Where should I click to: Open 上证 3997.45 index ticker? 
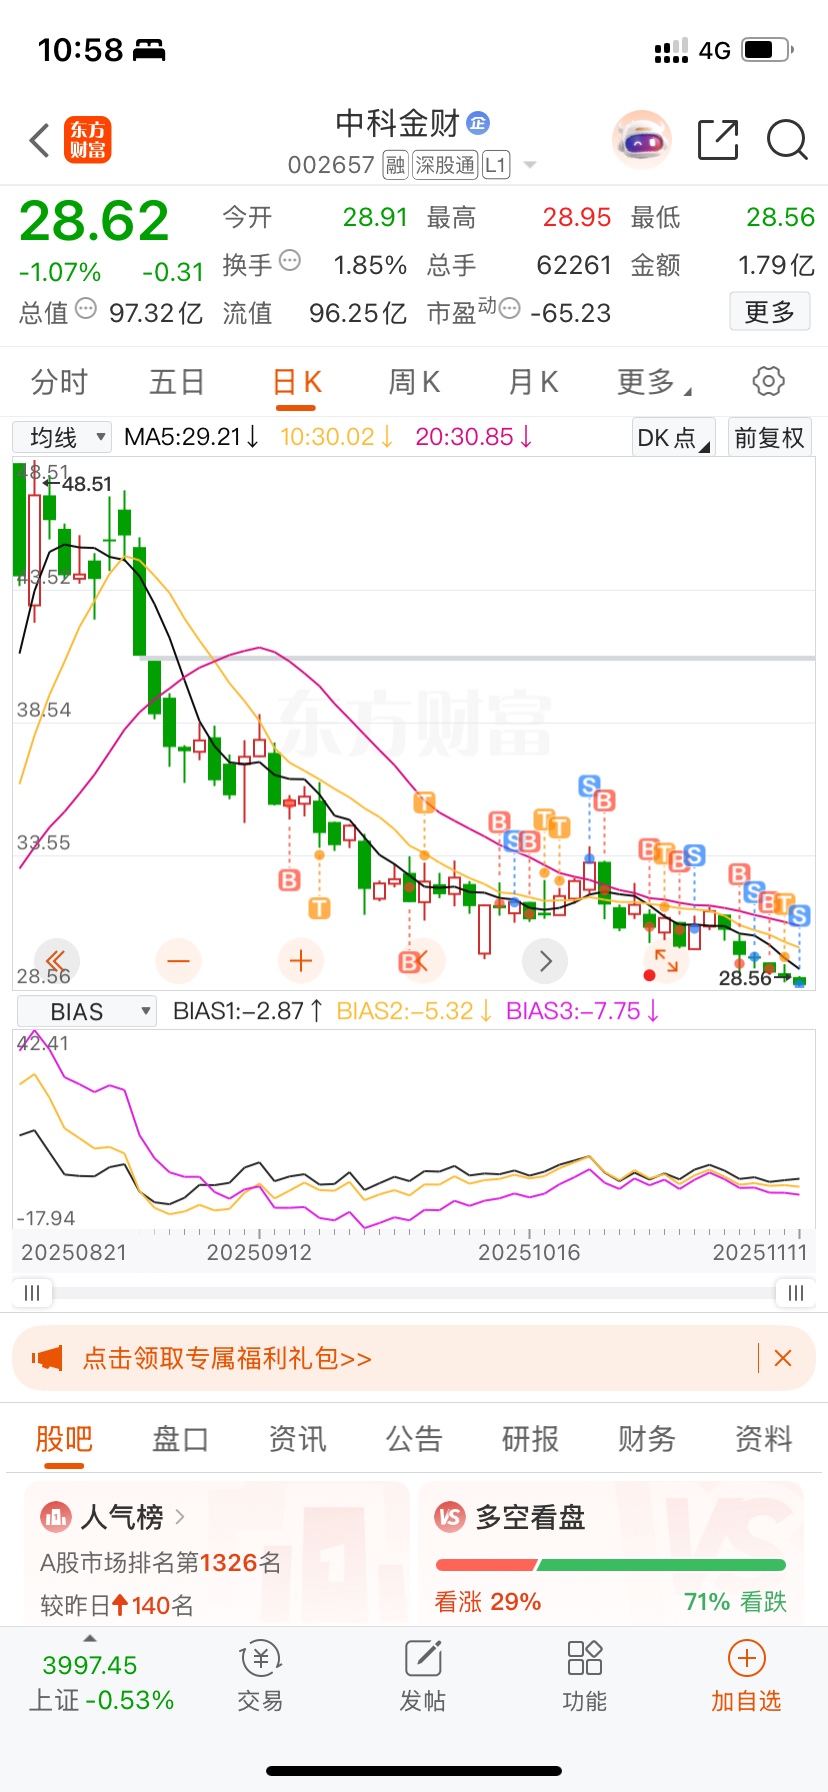[101, 1682]
